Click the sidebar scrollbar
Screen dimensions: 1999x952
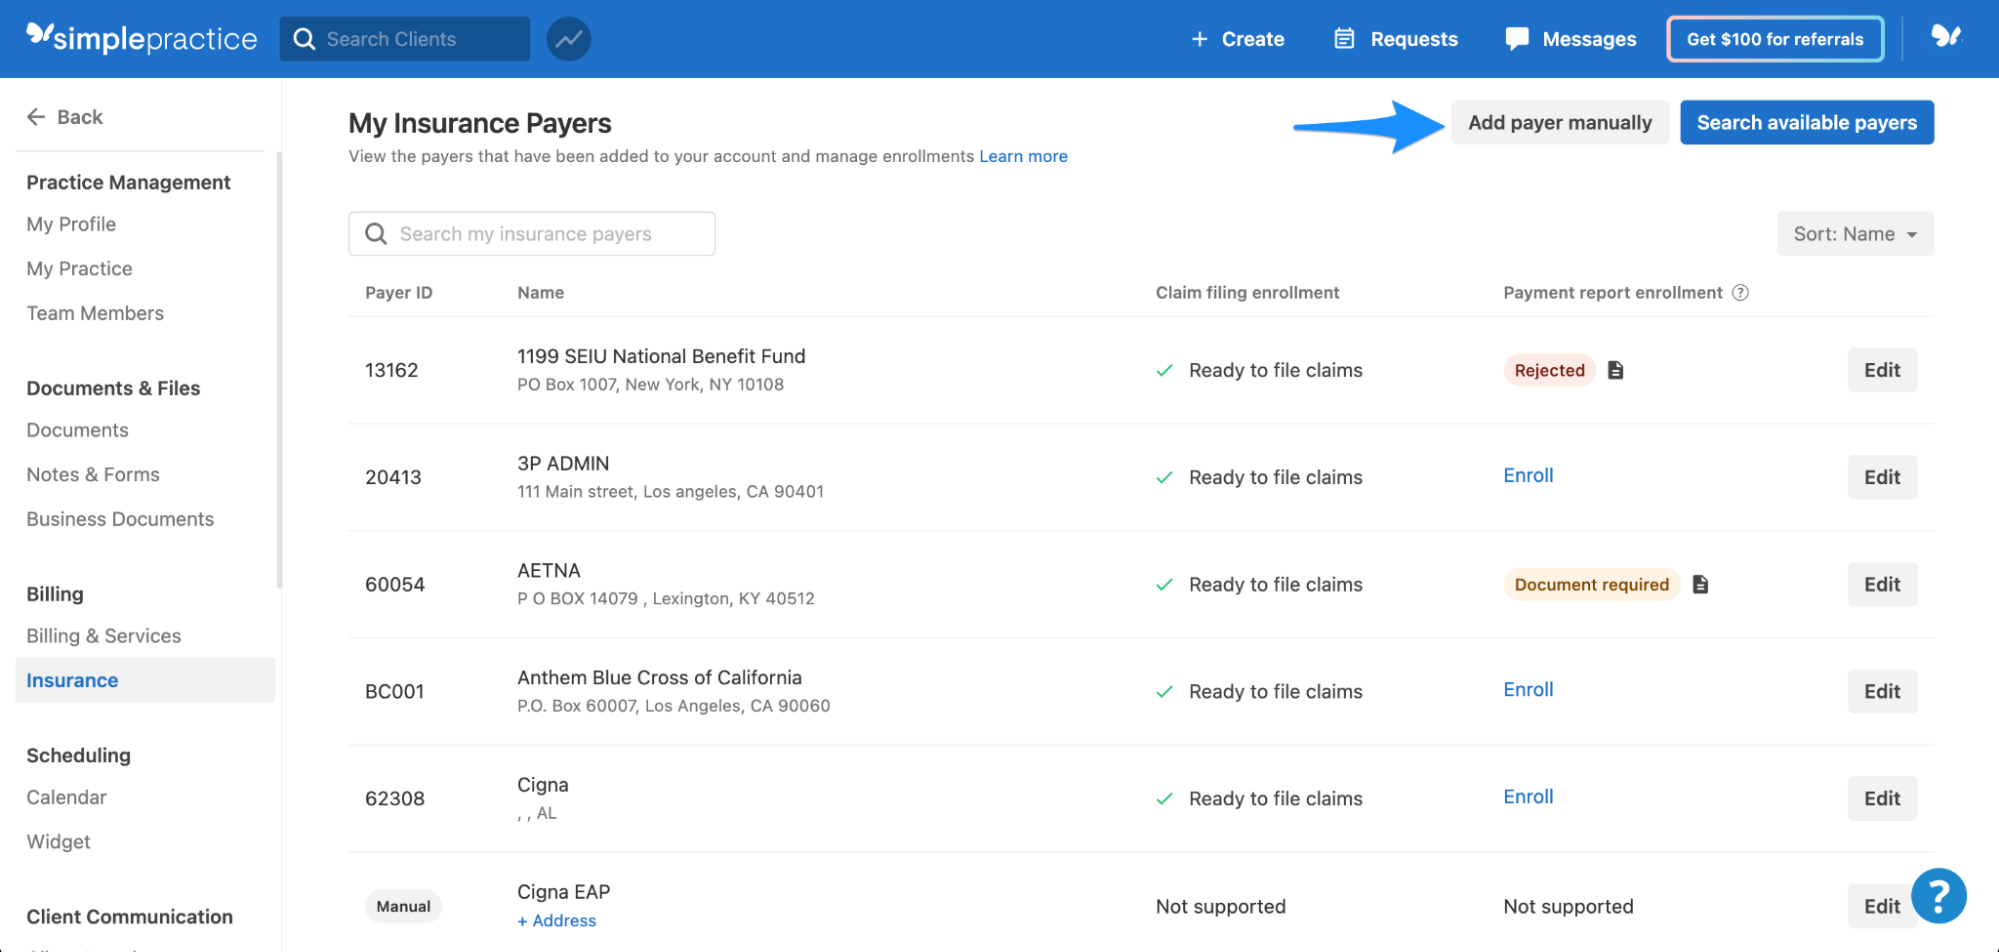click(279, 370)
